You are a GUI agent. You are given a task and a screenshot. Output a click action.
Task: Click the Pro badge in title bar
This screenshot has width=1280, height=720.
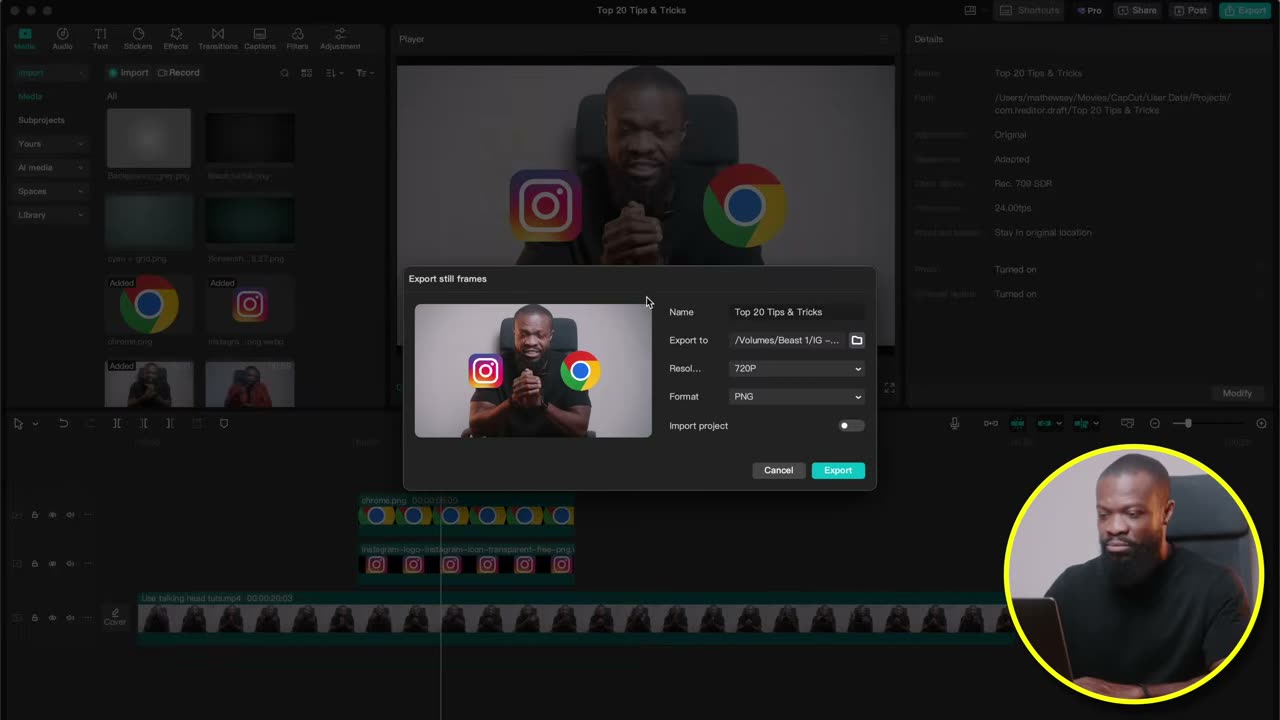[1089, 10]
